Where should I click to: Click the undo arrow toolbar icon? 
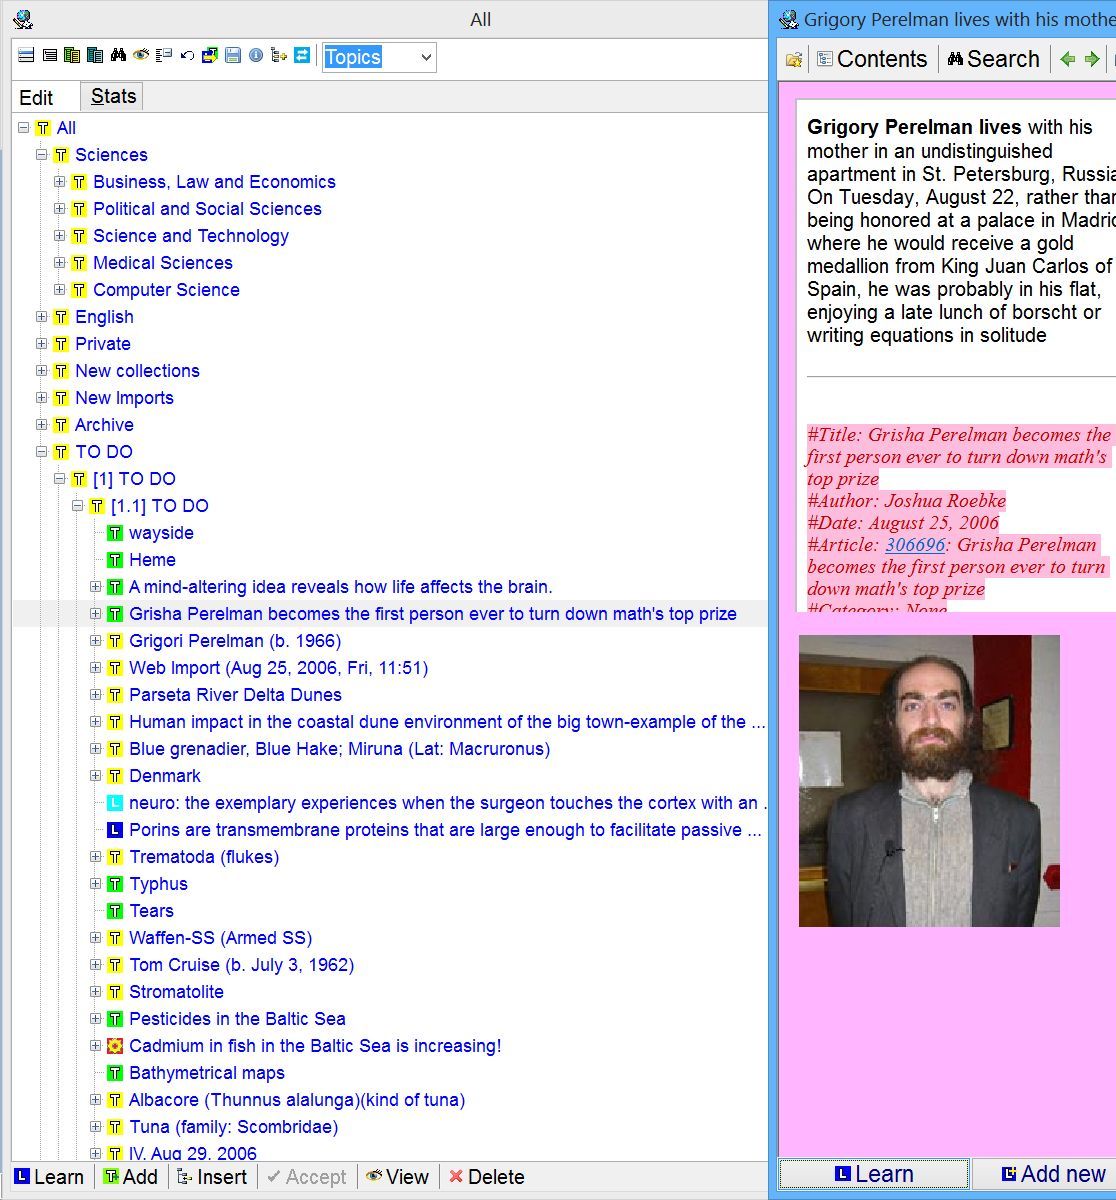coord(187,56)
